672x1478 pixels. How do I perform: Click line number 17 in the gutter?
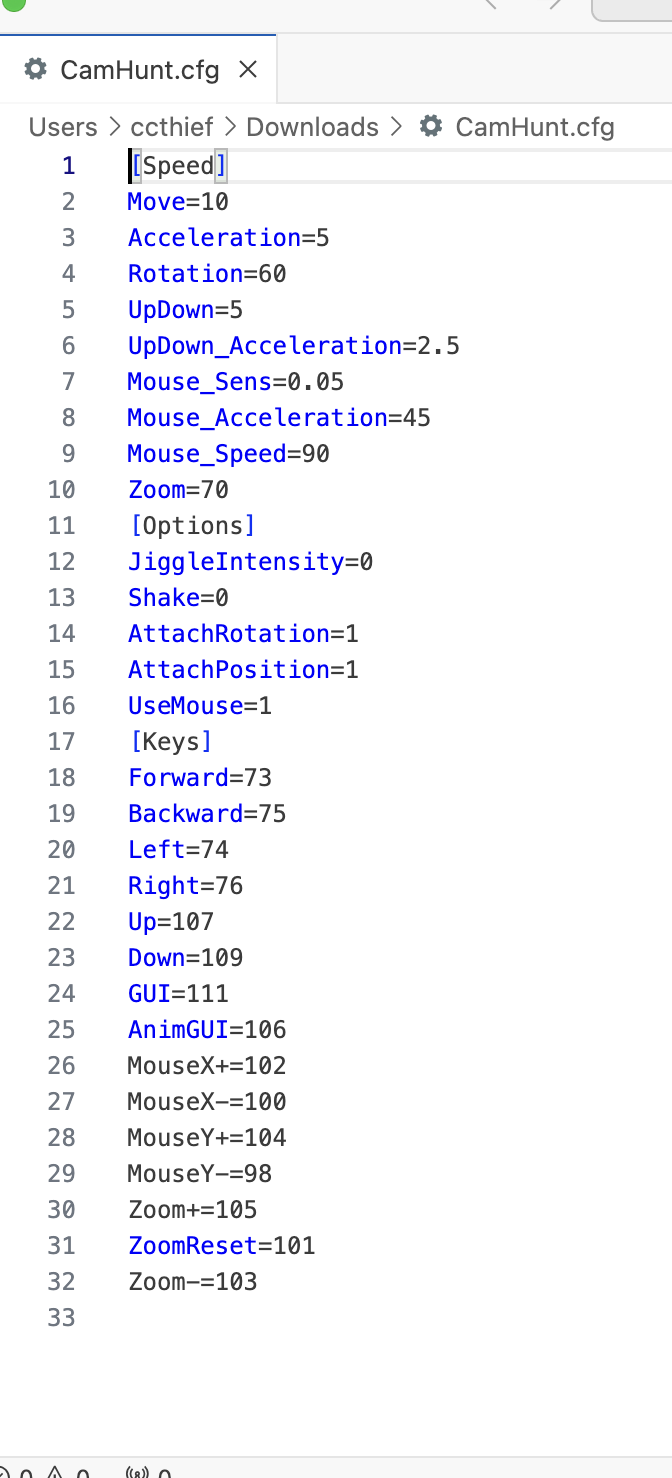(x=62, y=742)
